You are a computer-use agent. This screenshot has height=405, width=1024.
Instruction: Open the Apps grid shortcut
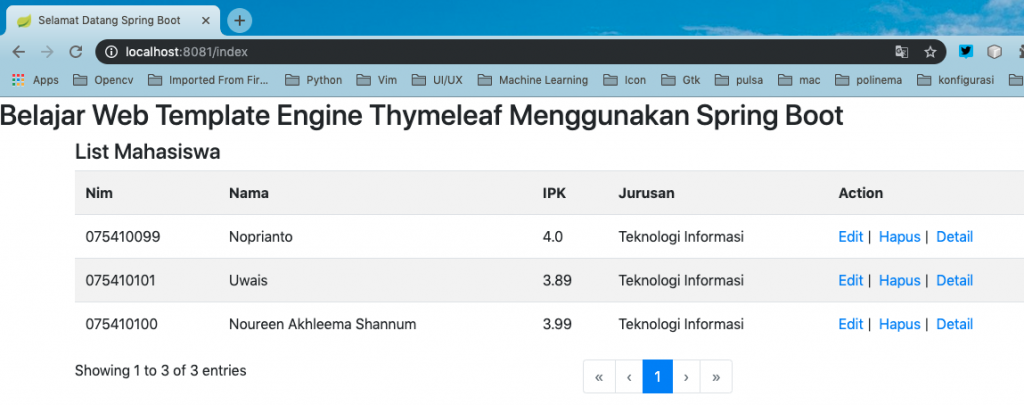click(35, 80)
